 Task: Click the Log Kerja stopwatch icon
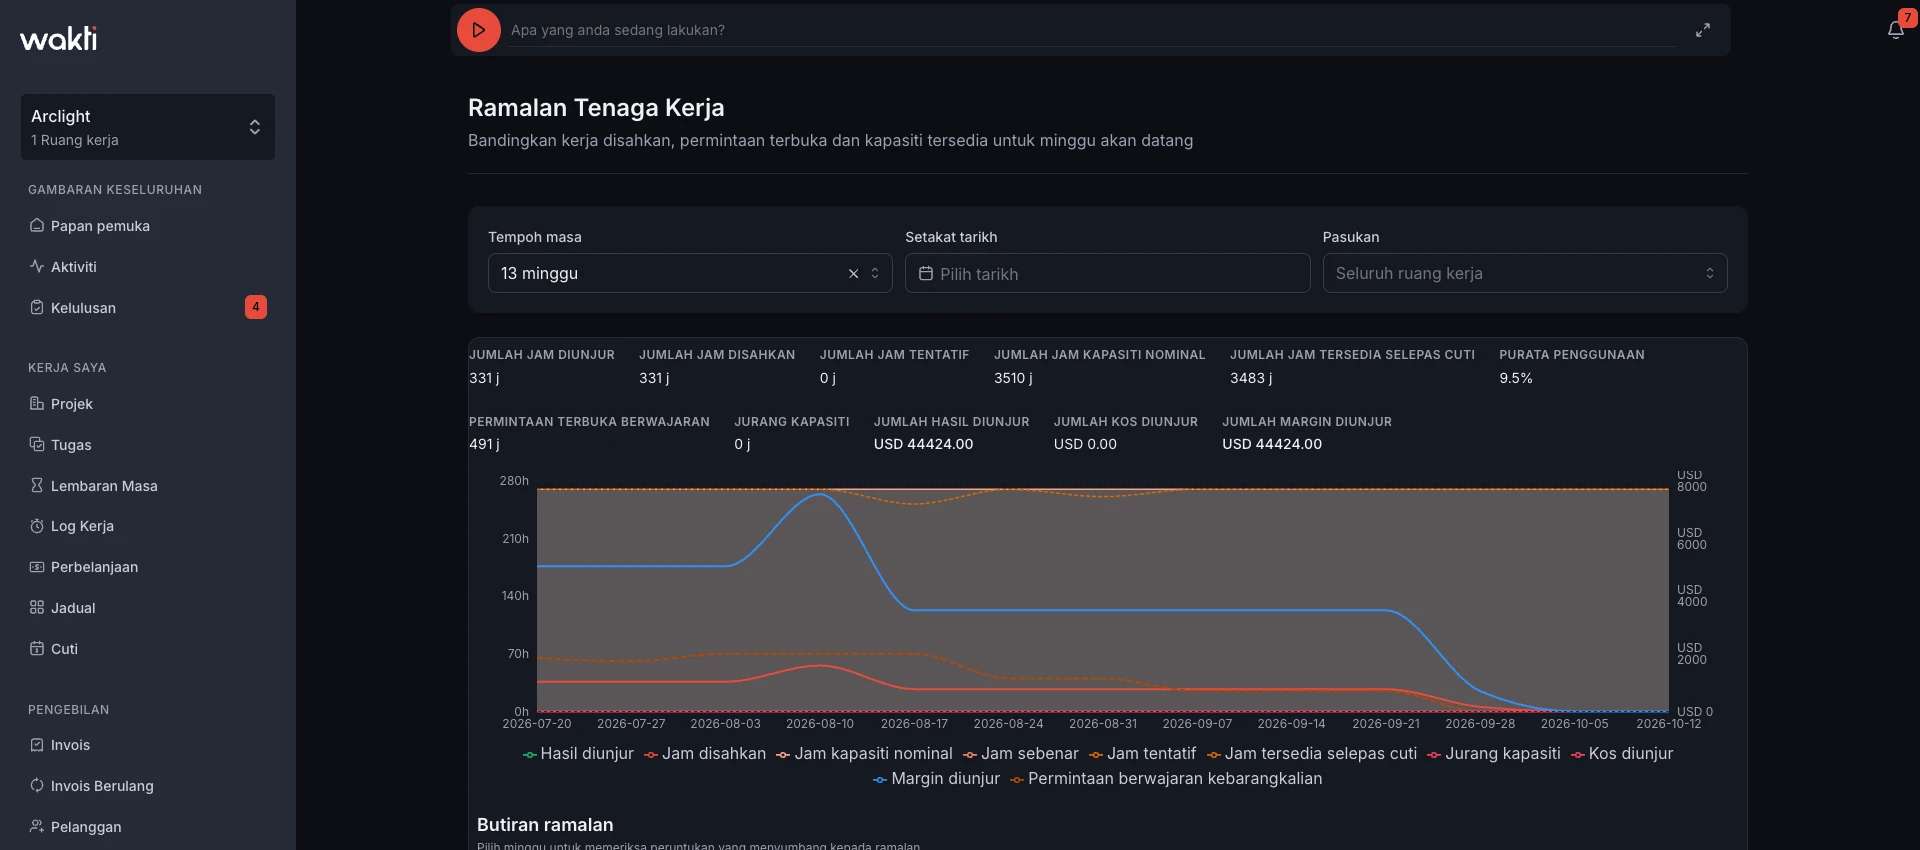[37, 526]
